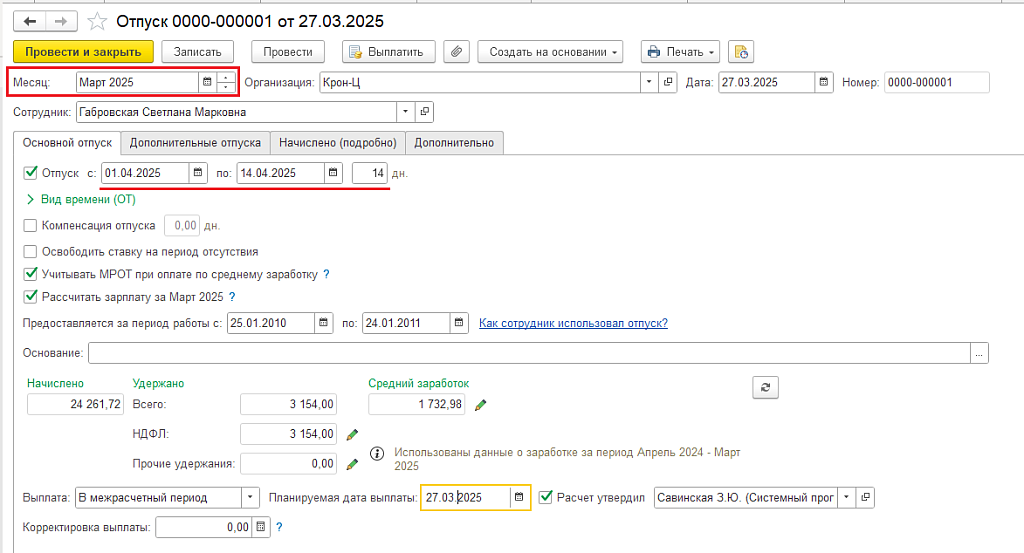Click the recalculate refresh arrows button
Screen dimensions: 1024x553
click(765, 388)
